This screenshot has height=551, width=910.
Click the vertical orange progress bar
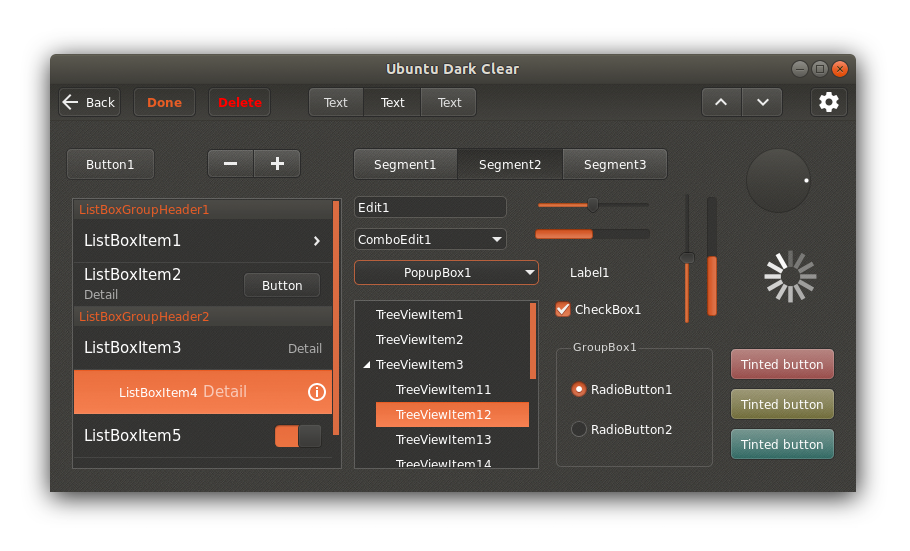point(712,256)
